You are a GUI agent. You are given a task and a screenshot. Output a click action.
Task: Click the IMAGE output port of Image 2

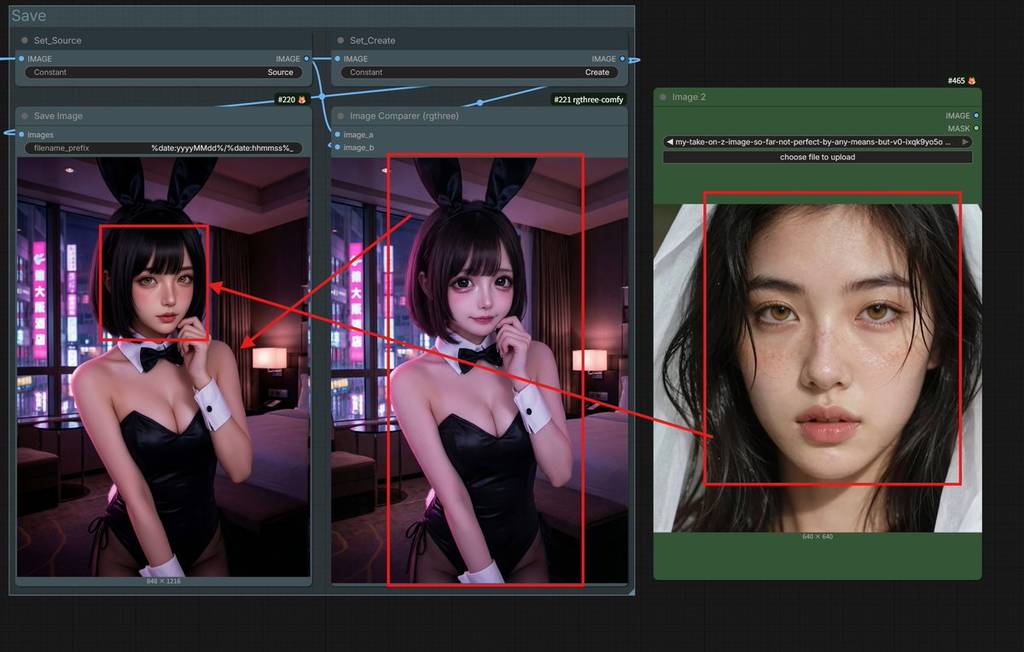(x=976, y=116)
